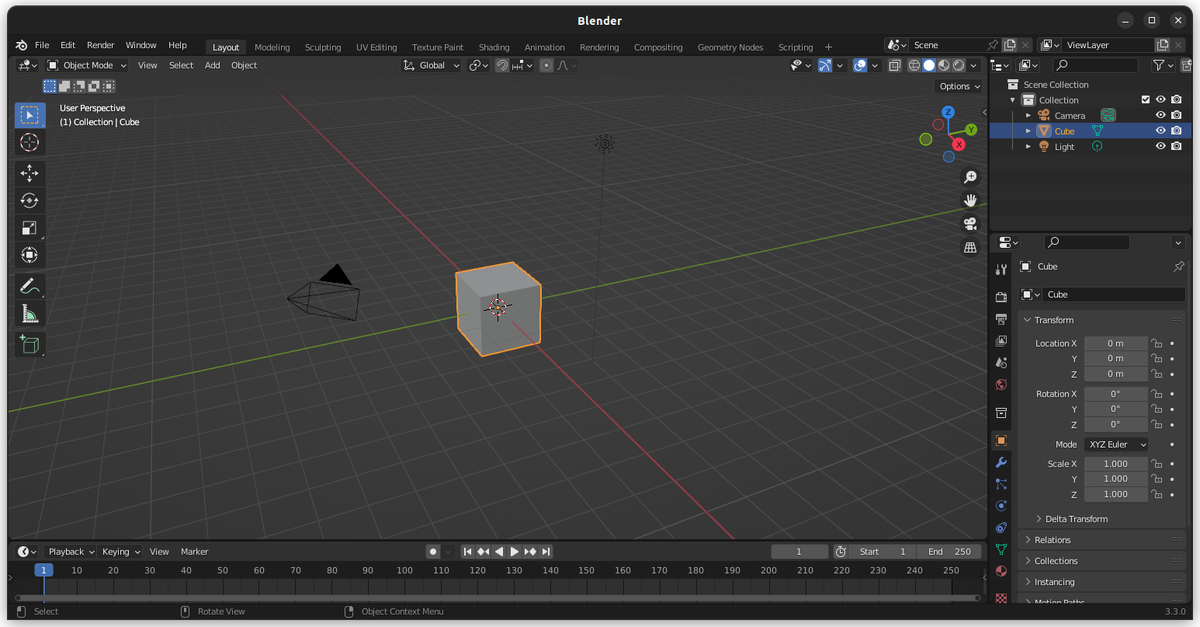
Task: Switch to the Shading workspace tab
Action: click(494, 47)
